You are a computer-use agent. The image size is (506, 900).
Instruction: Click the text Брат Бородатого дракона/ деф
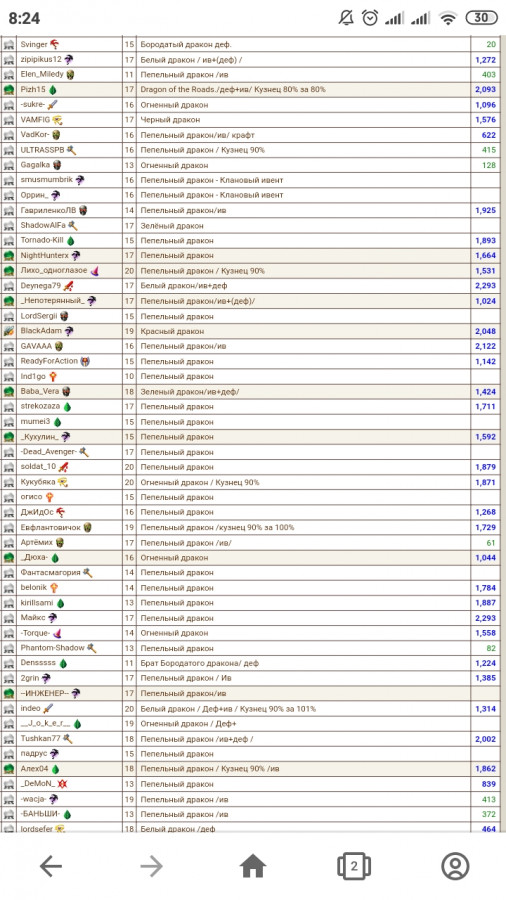[200, 663]
